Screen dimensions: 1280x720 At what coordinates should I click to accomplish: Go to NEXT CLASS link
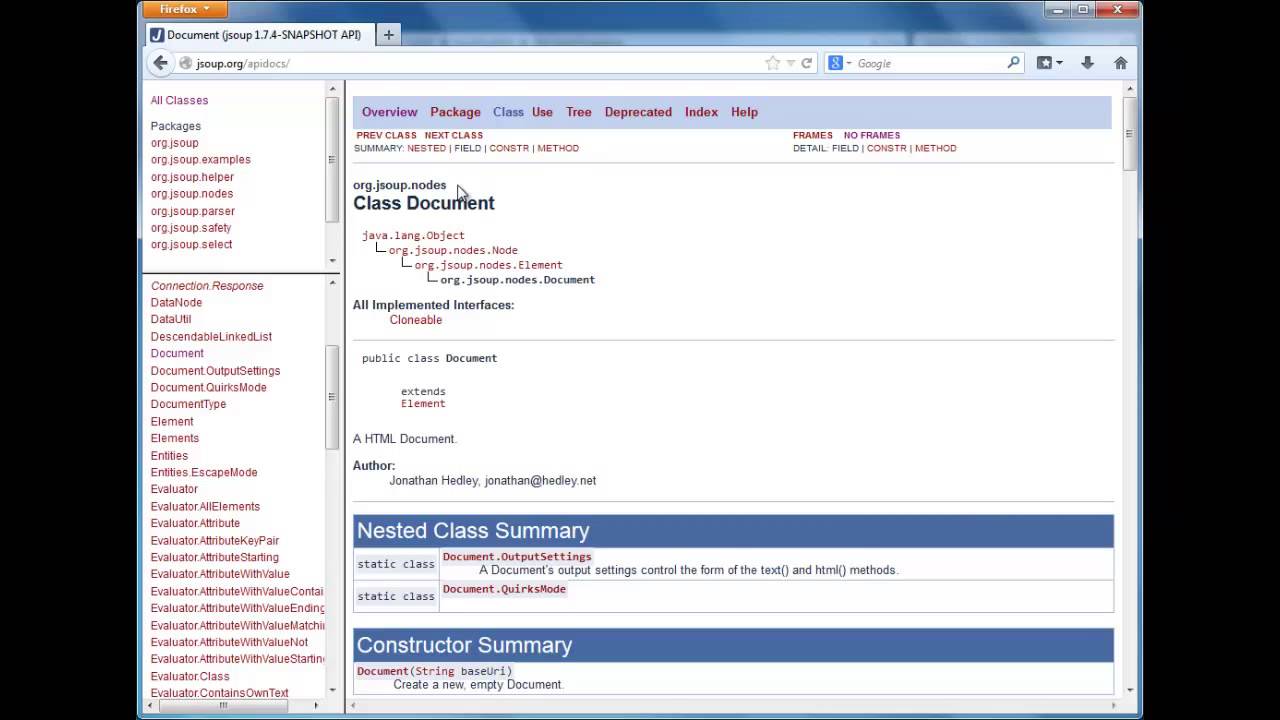[x=453, y=135]
